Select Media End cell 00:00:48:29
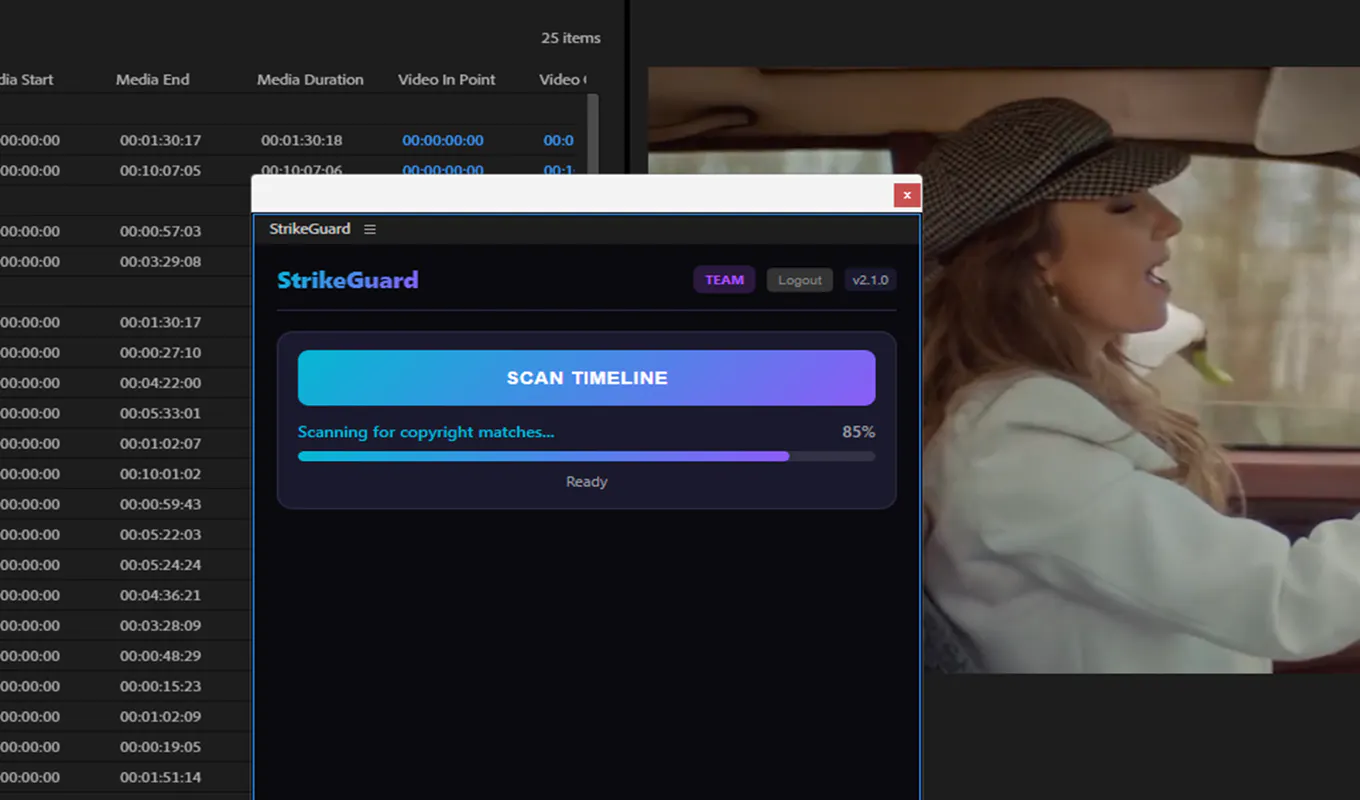This screenshot has width=1360, height=800. pos(160,656)
